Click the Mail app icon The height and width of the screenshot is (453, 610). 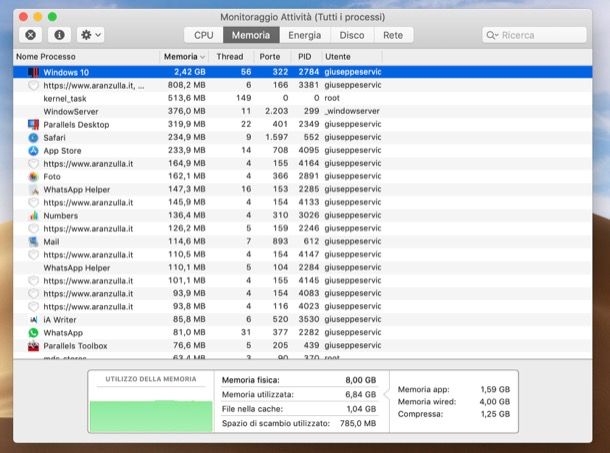tap(33, 241)
